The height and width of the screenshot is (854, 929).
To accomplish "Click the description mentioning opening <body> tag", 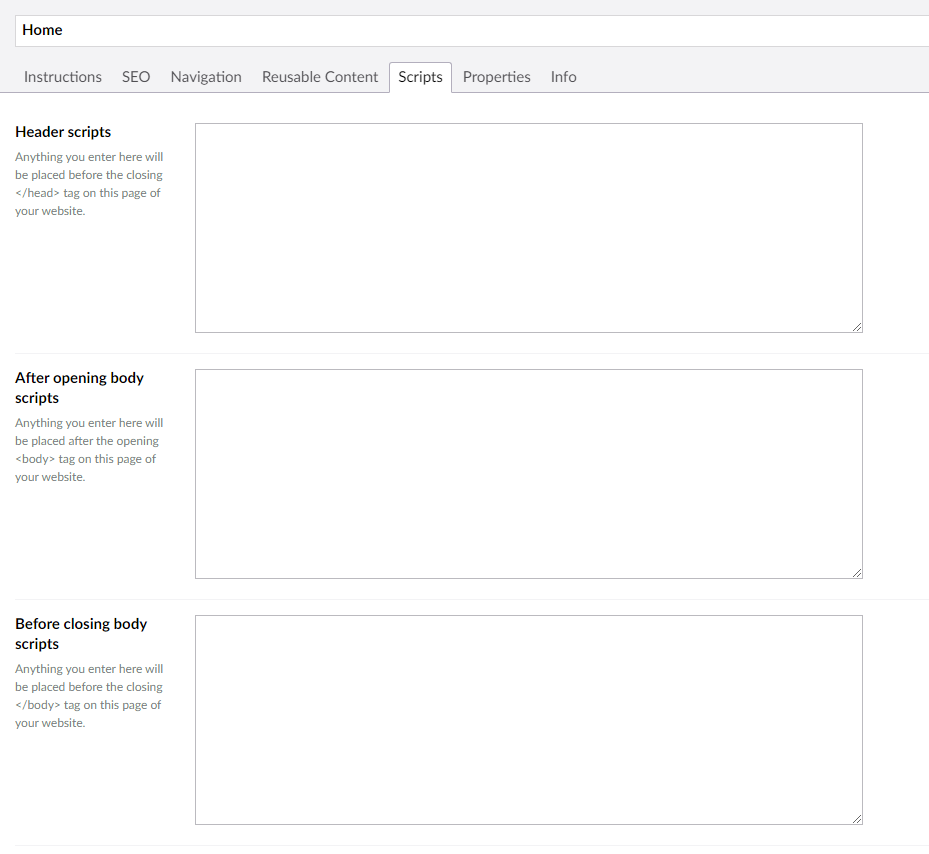I will pyautogui.click(x=89, y=450).
